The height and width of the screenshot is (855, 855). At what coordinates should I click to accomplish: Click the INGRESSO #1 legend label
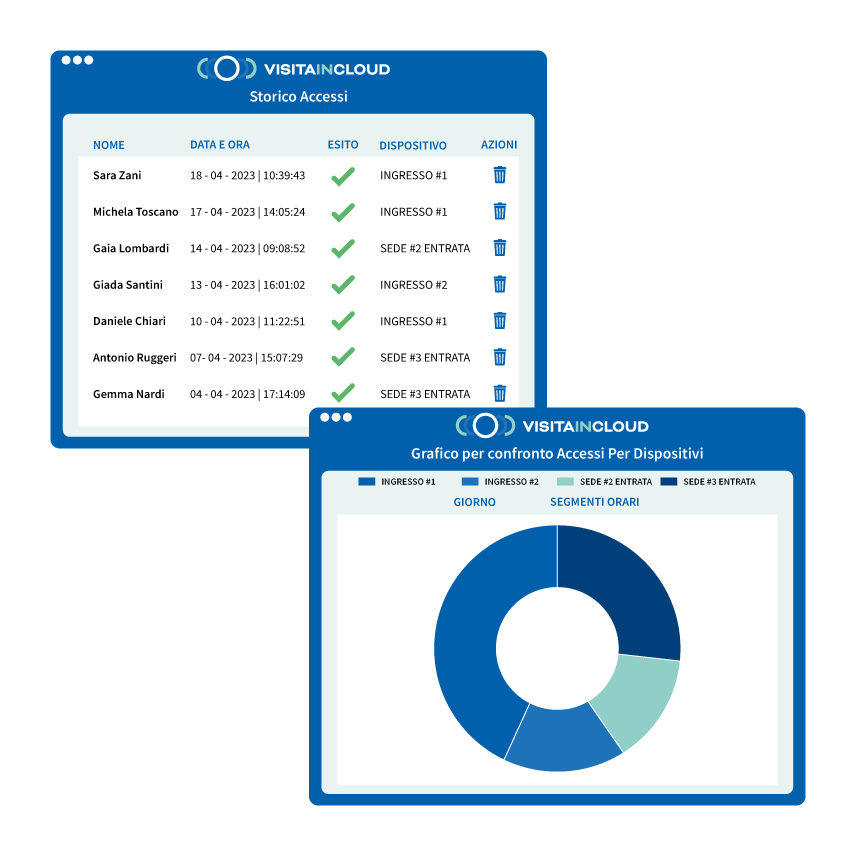coord(408,481)
